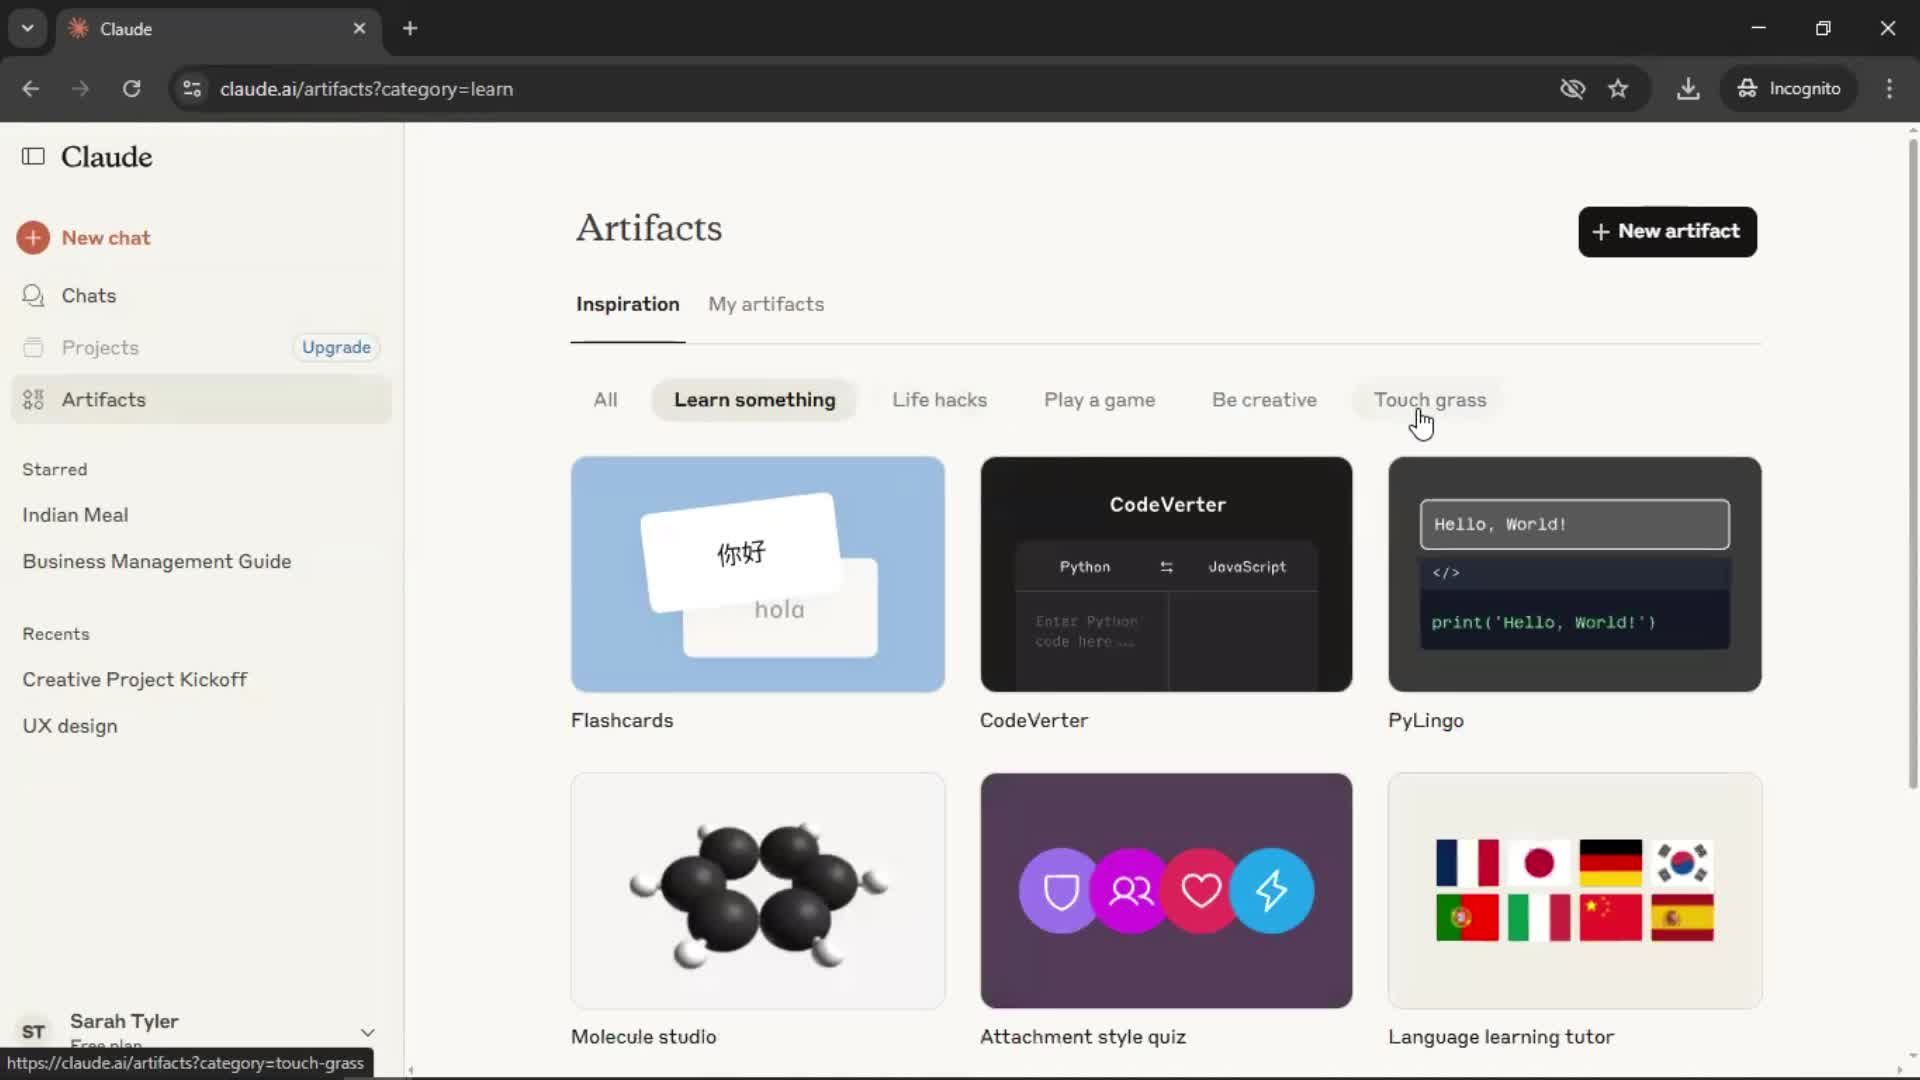Select the All category filter
The width and height of the screenshot is (1920, 1080).
point(605,400)
